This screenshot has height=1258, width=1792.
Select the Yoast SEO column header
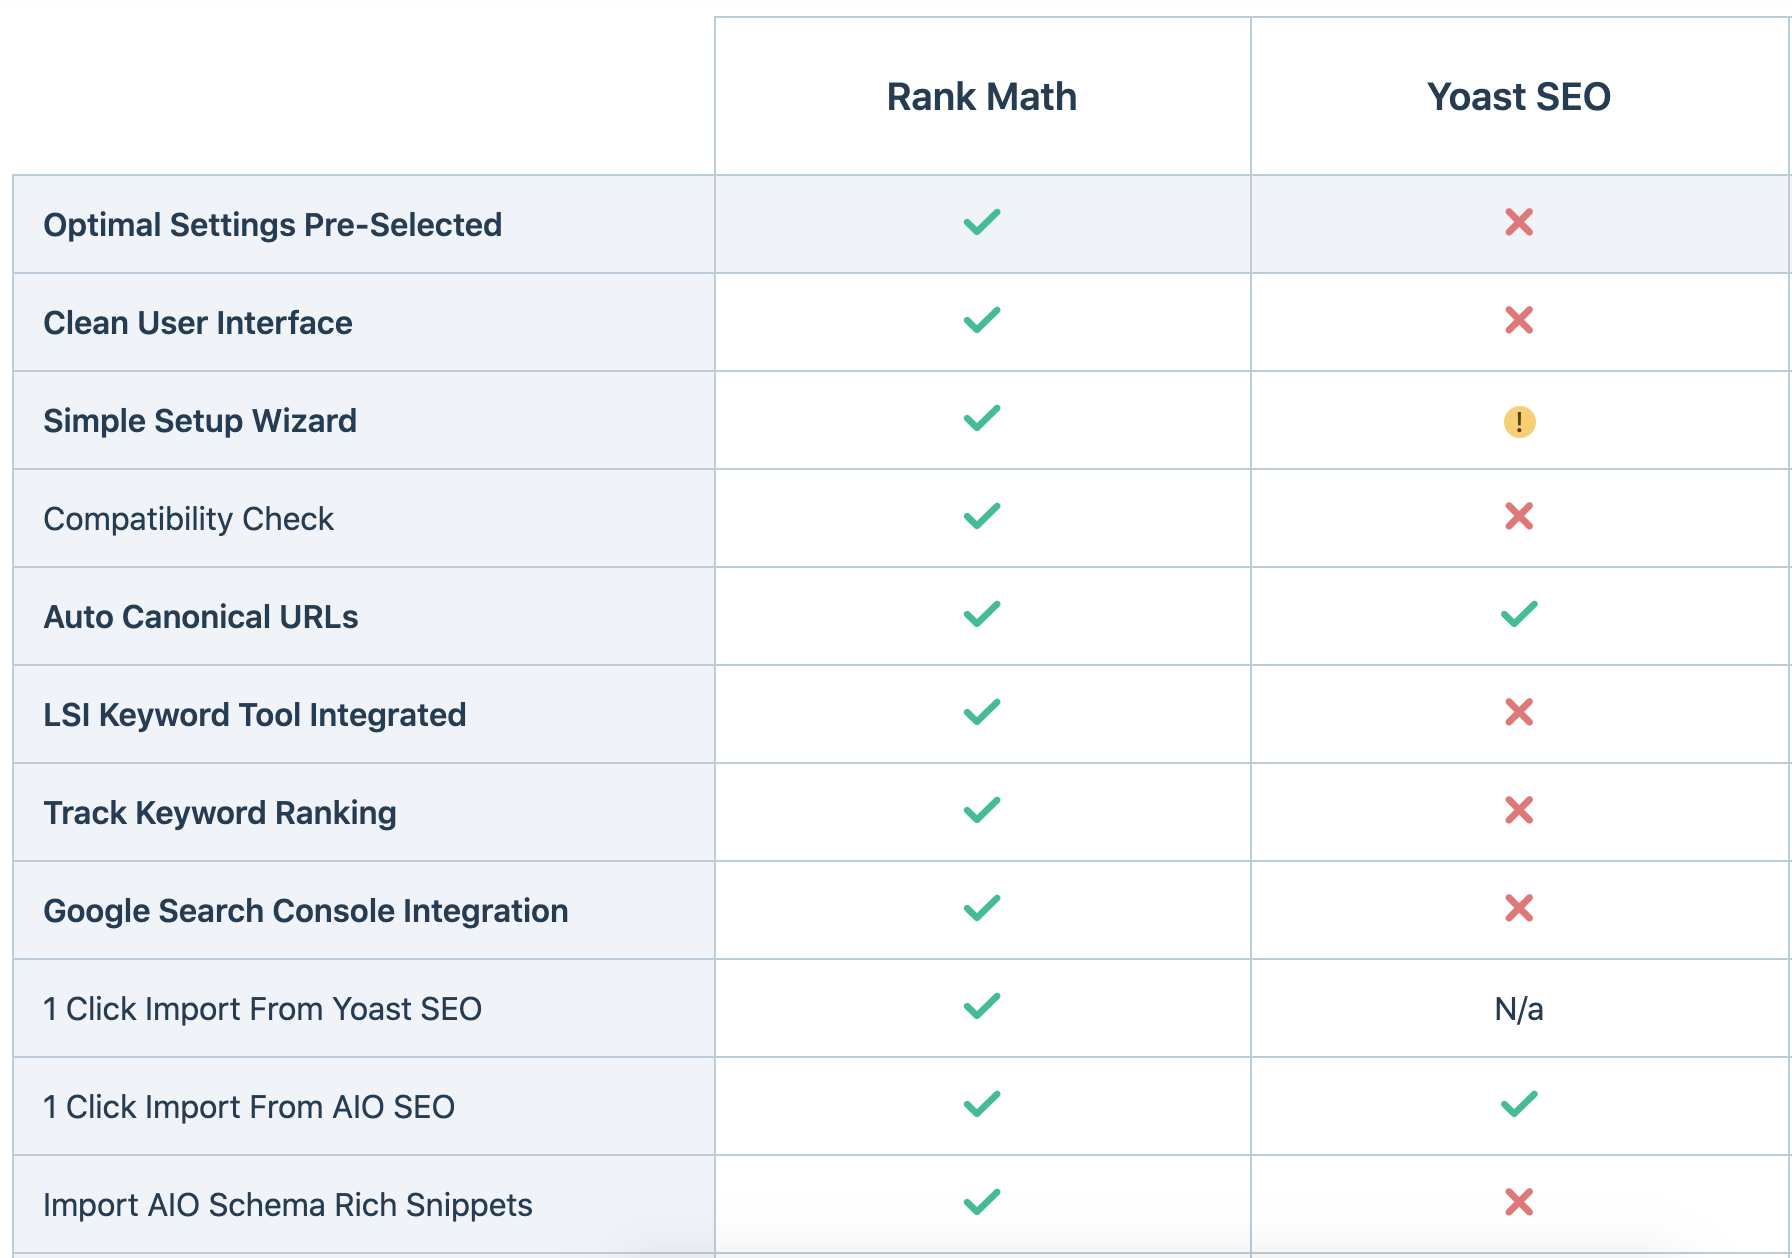coord(1519,97)
